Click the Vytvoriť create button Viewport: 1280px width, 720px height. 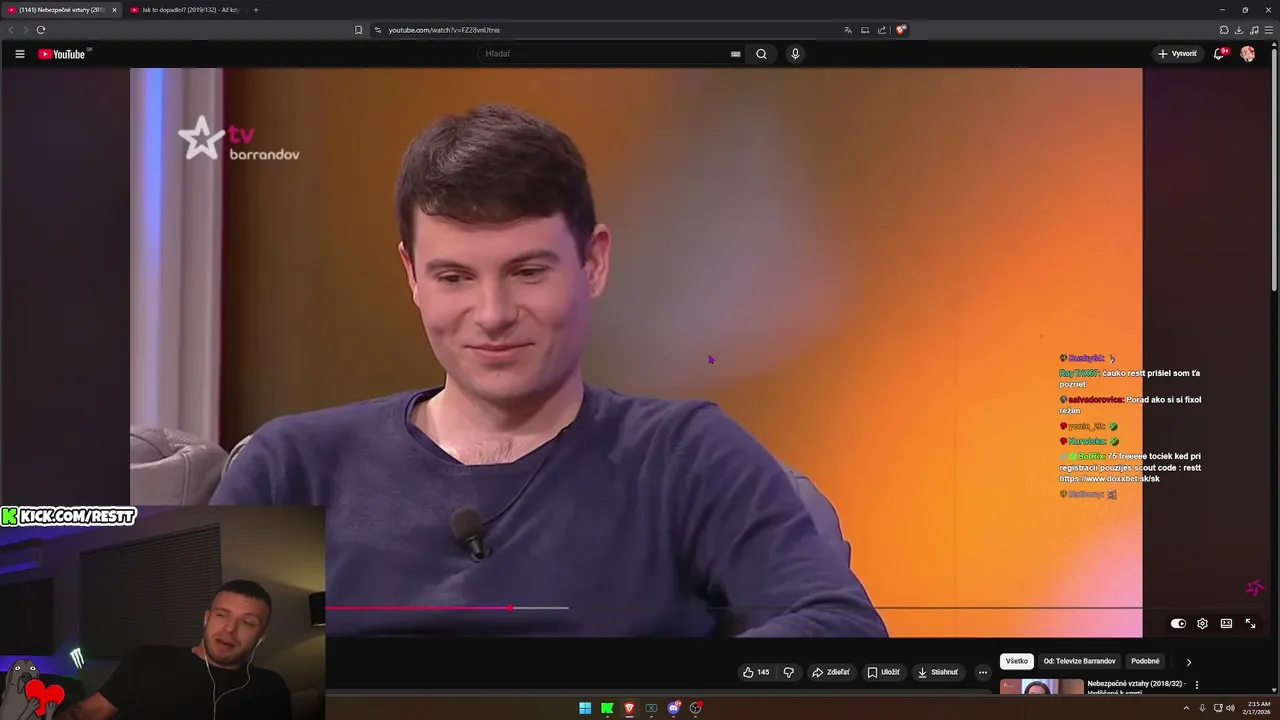[x=1177, y=54]
